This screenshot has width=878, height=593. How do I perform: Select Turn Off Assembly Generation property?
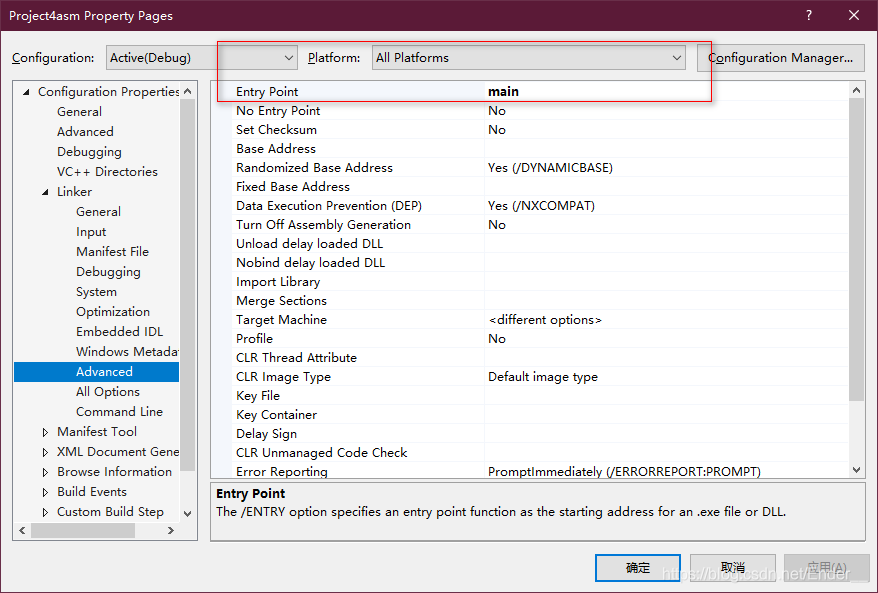pyautogui.click(x=323, y=225)
